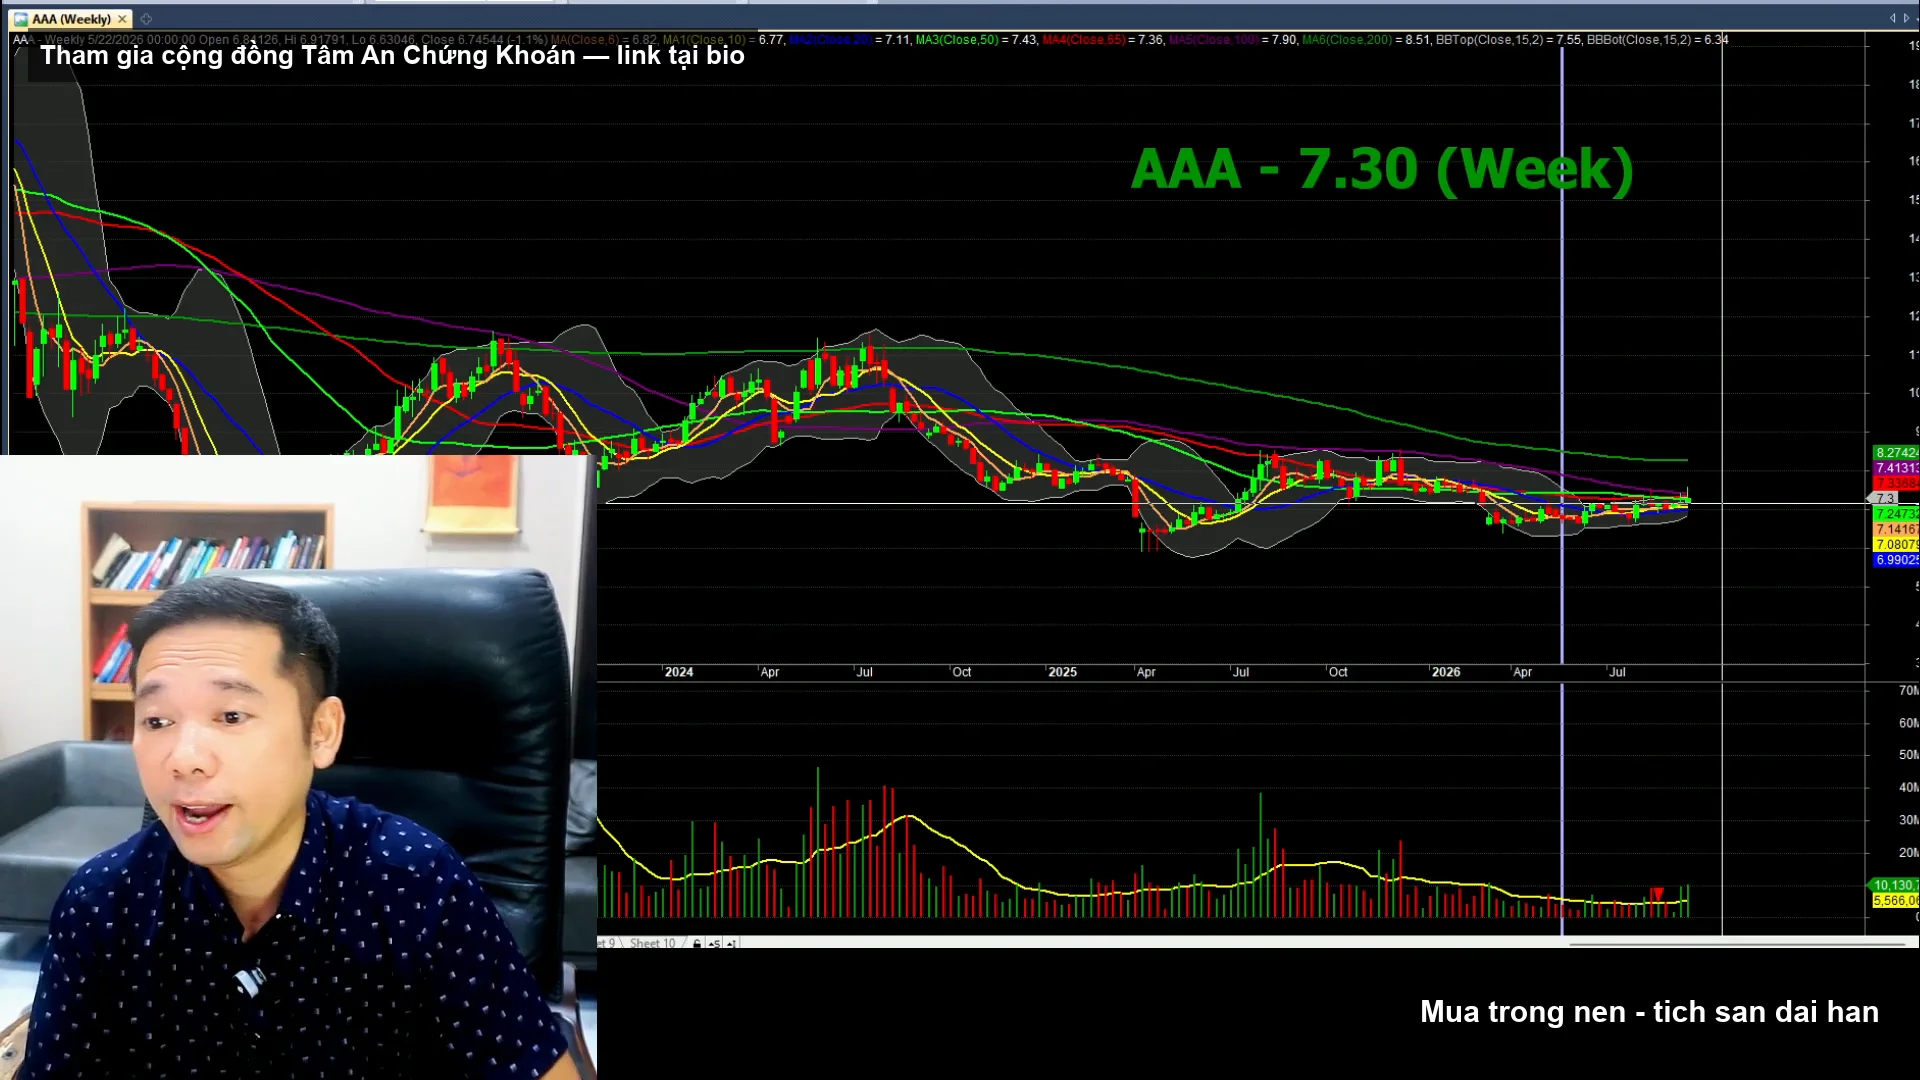This screenshot has height=1080, width=1920.
Task: Click the 8.2742 green price label
Action: [1896, 453]
